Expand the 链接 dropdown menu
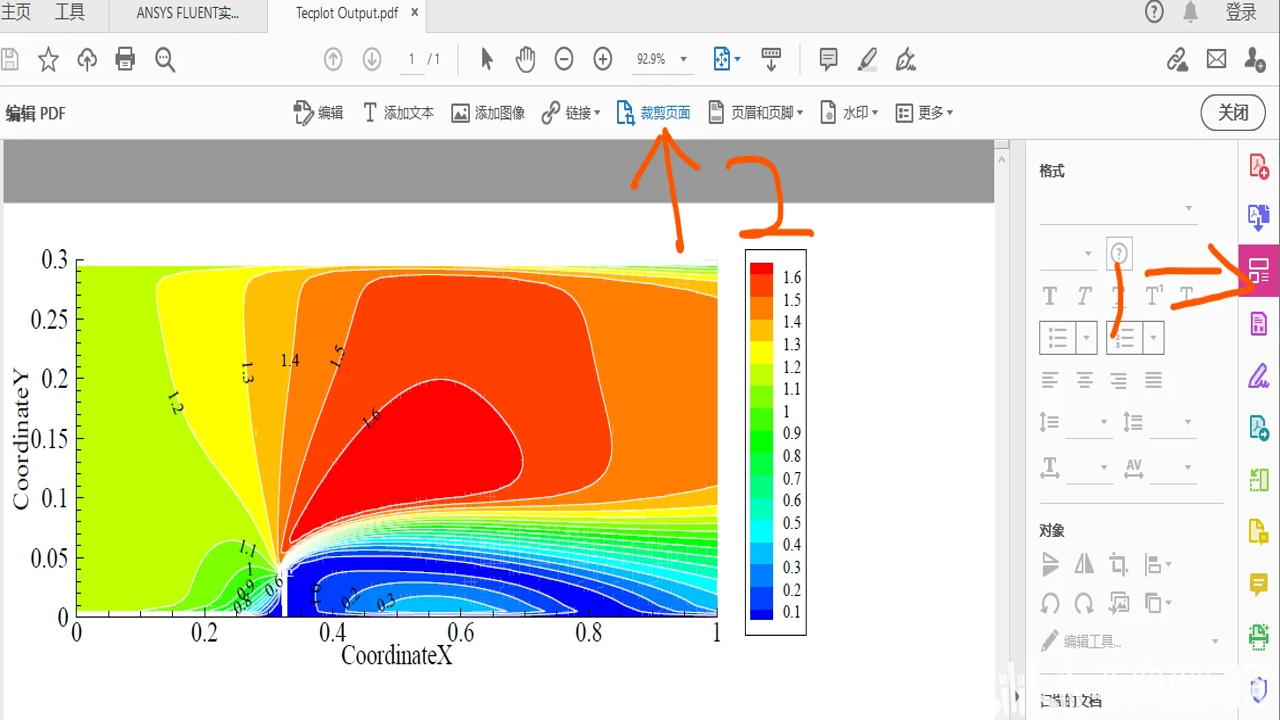 click(x=571, y=113)
